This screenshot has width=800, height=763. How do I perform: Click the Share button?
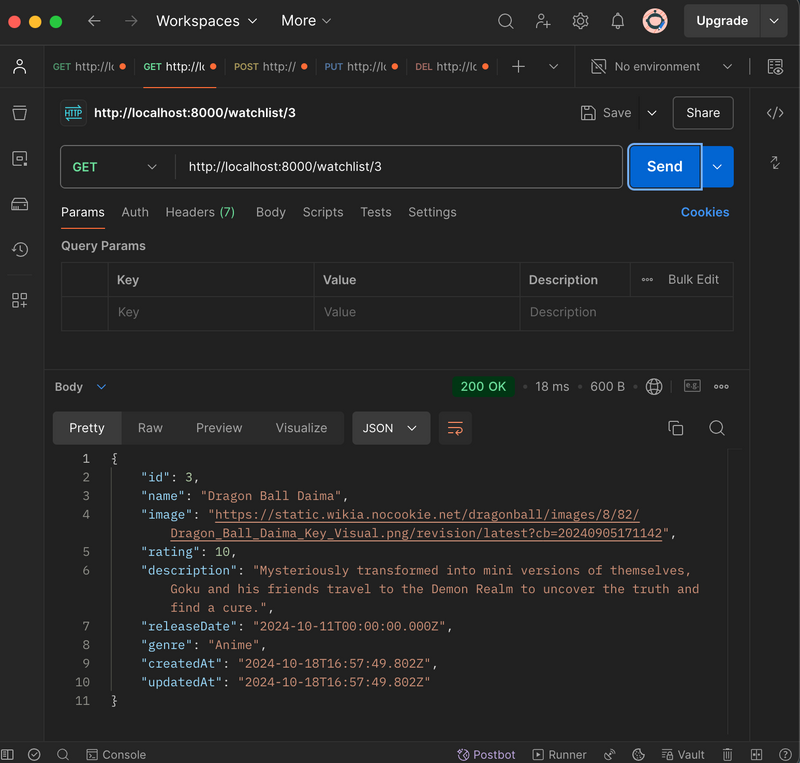tap(703, 113)
